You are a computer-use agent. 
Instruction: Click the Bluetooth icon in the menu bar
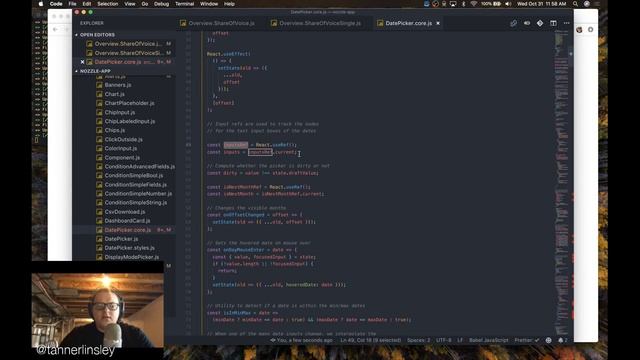coord(463,4)
